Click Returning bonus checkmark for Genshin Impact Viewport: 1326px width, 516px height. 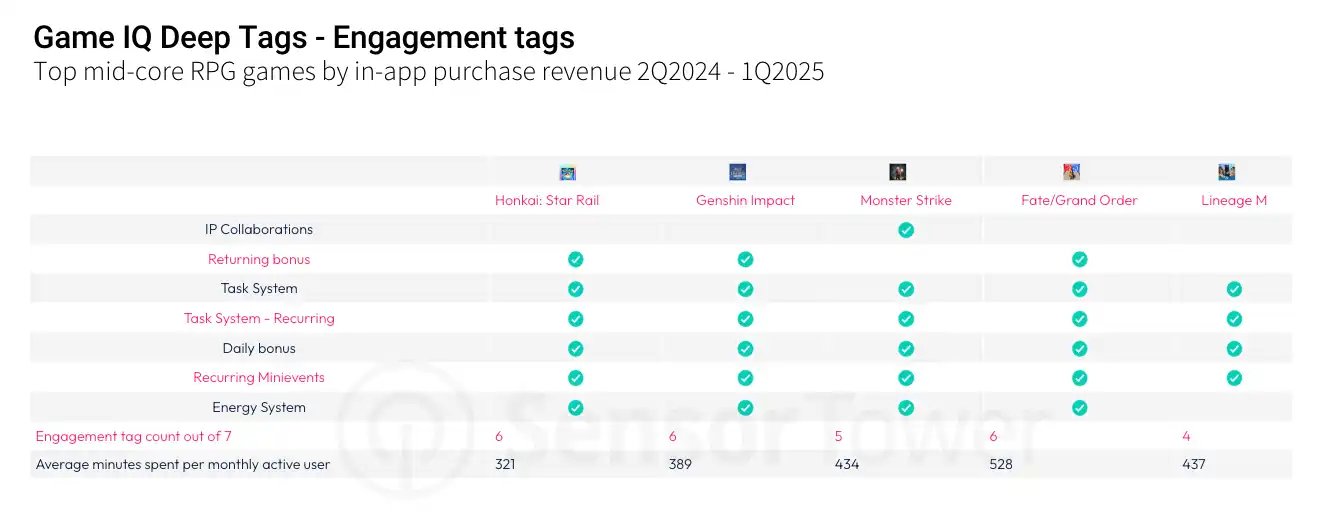(x=746, y=259)
